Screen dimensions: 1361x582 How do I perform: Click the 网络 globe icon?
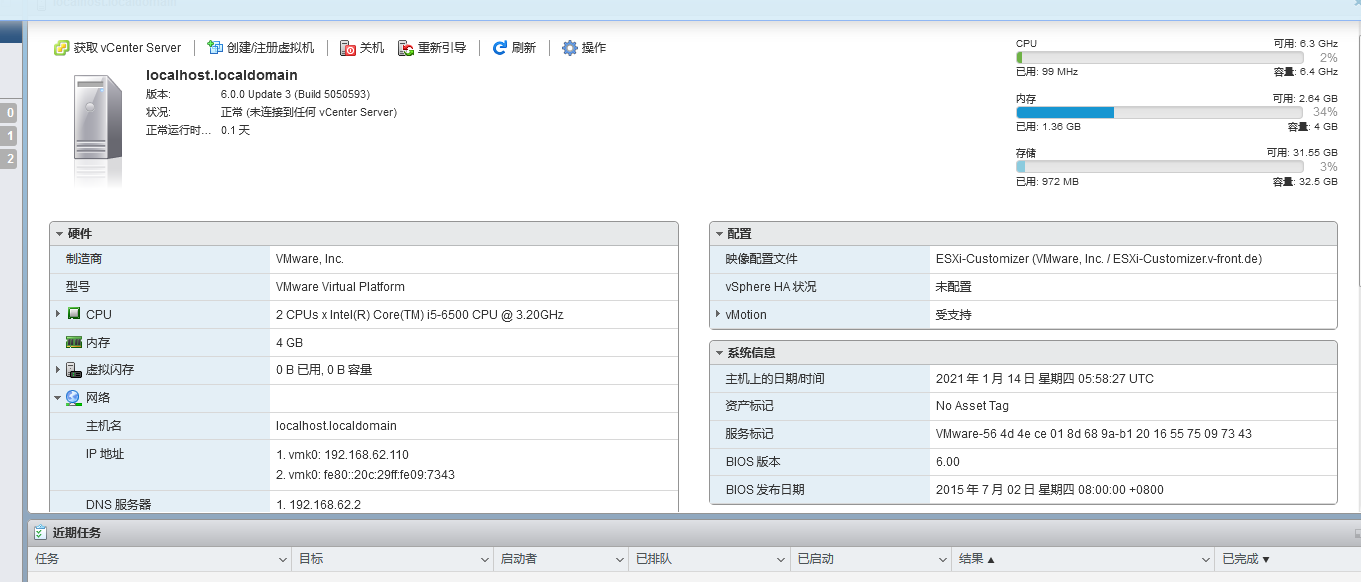click(x=74, y=398)
